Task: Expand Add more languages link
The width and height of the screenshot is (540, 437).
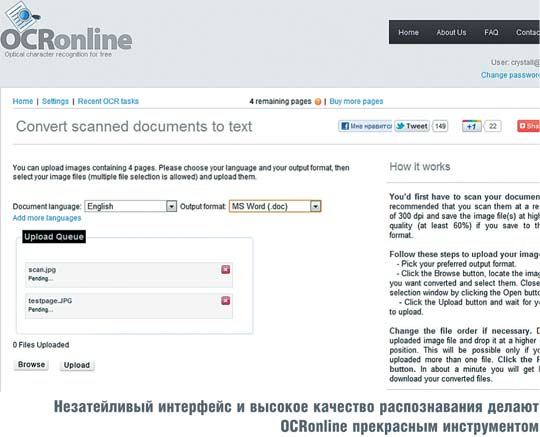Action: tap(47, 218)
